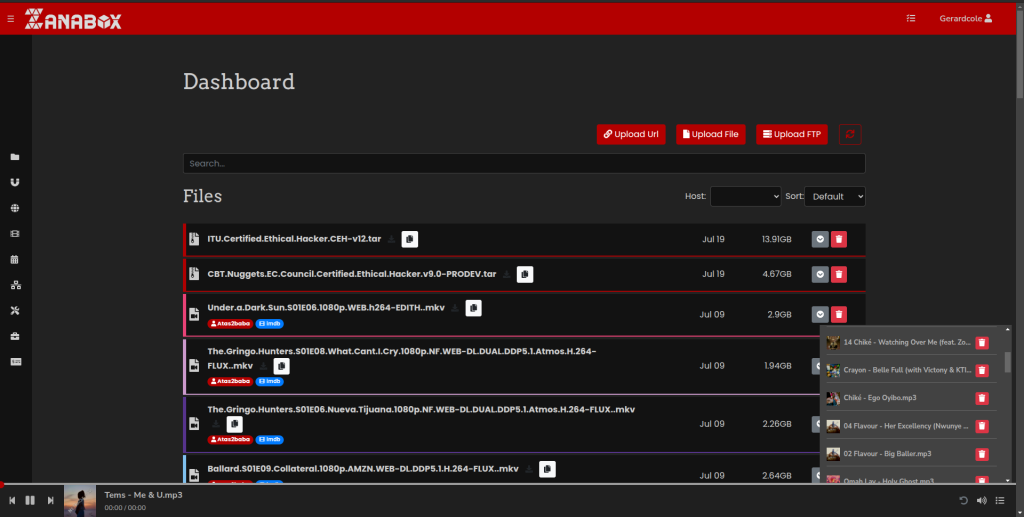Play 02 Flavour - Big Baller.mp3 from the playlist
Image resolution: width=1024 pixels, height=517 pixels.
(887, 454)
